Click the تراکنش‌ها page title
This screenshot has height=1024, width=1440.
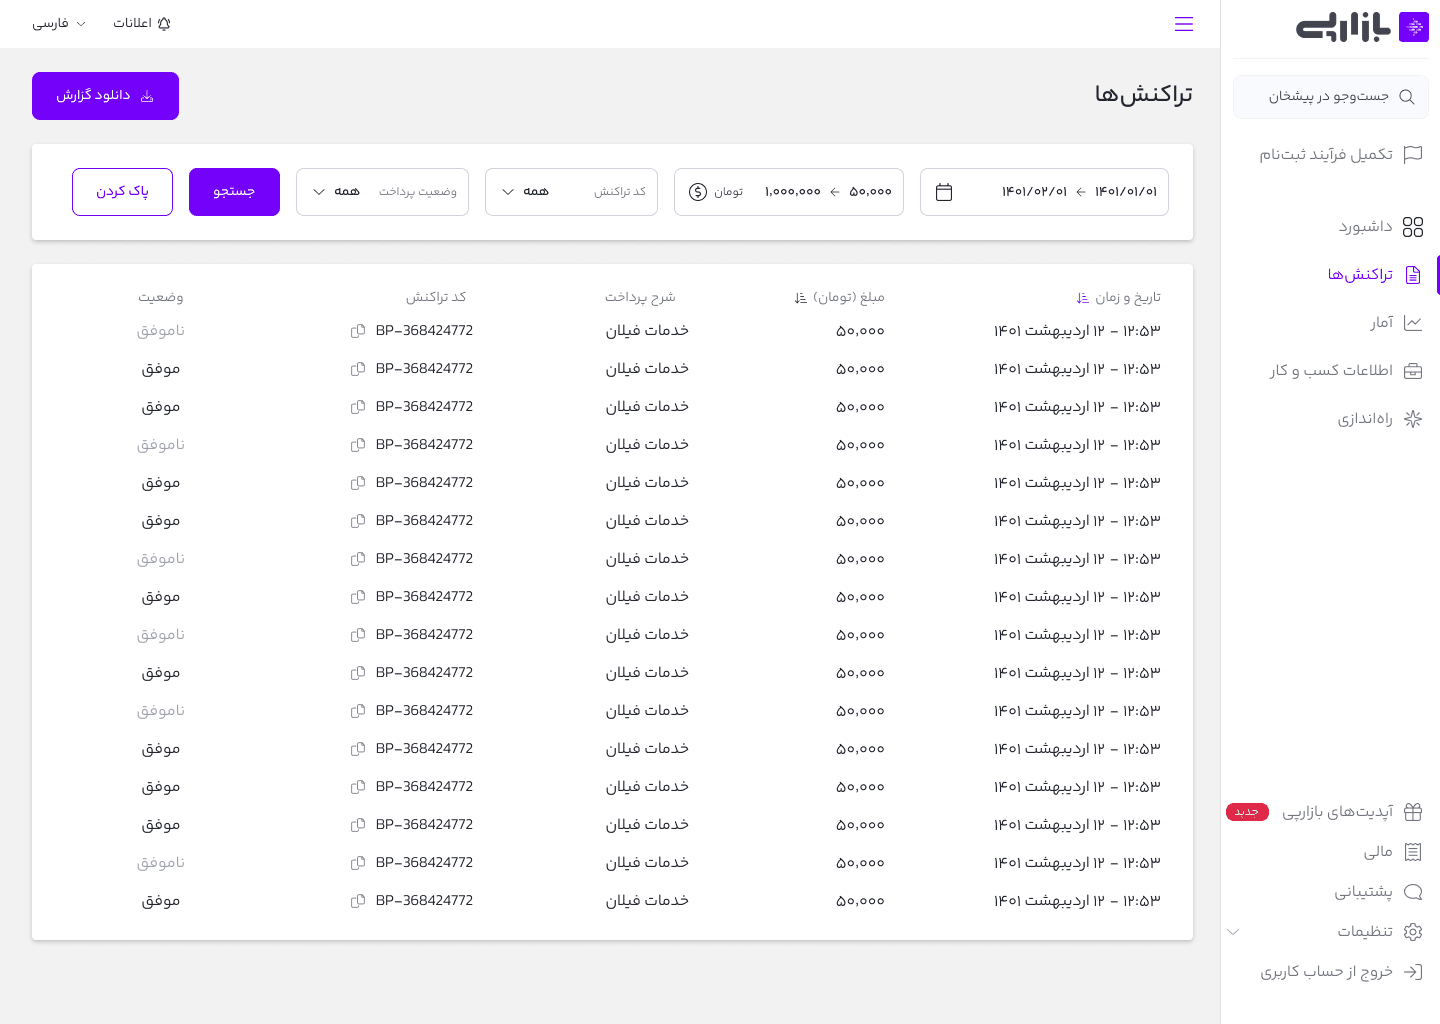pos(1144,95)
